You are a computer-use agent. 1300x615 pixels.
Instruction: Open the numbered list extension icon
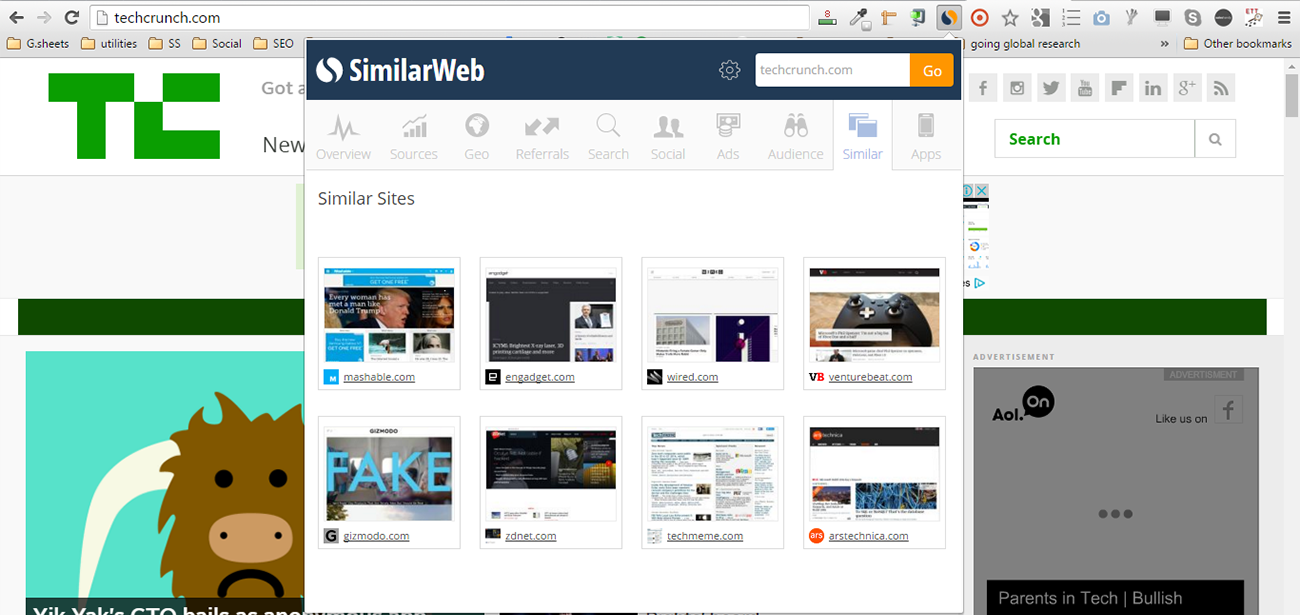click(x=1071, y=17)
